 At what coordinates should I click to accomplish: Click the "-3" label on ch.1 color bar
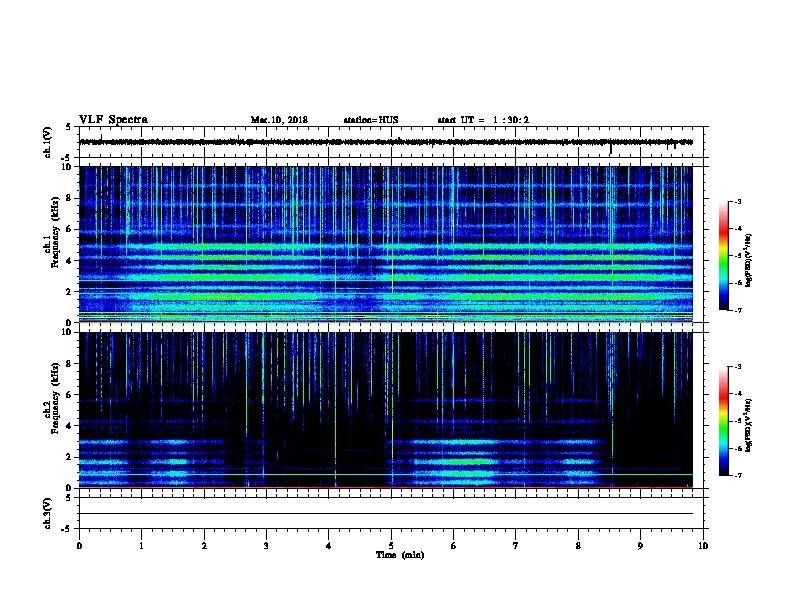(x=738, y=202)
